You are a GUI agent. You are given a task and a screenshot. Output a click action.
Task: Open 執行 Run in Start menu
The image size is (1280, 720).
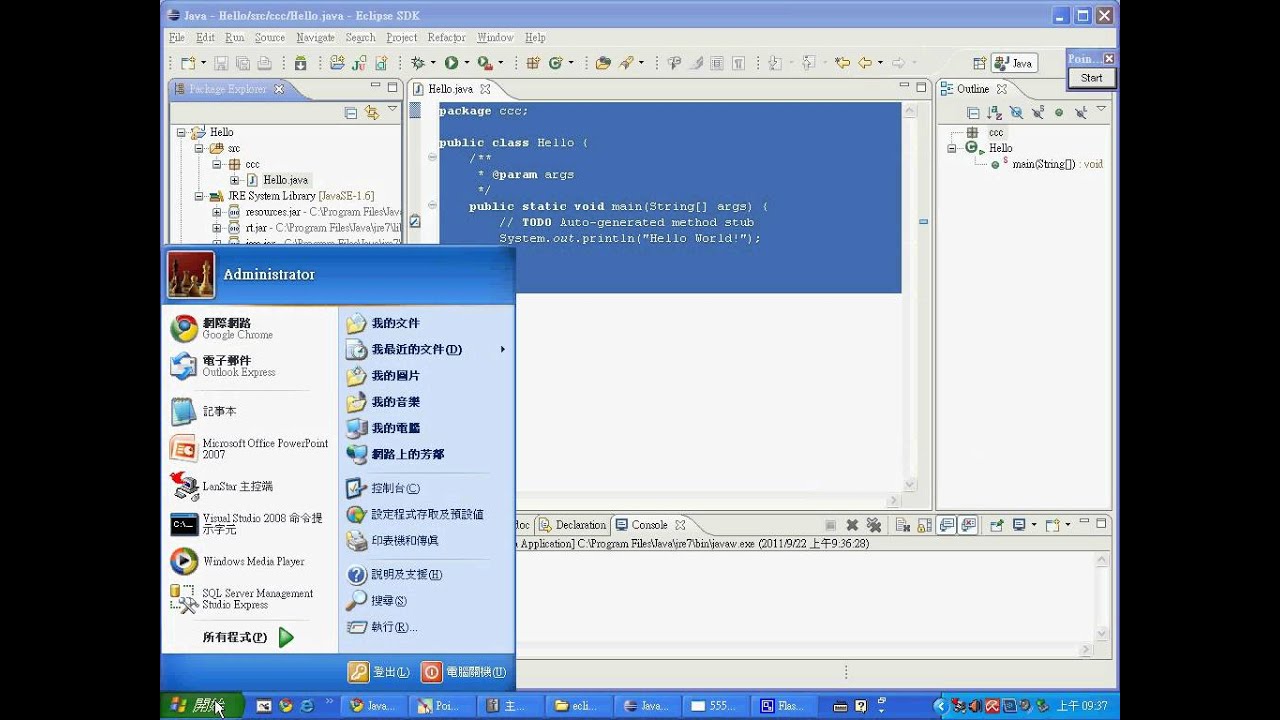[383, 627]
